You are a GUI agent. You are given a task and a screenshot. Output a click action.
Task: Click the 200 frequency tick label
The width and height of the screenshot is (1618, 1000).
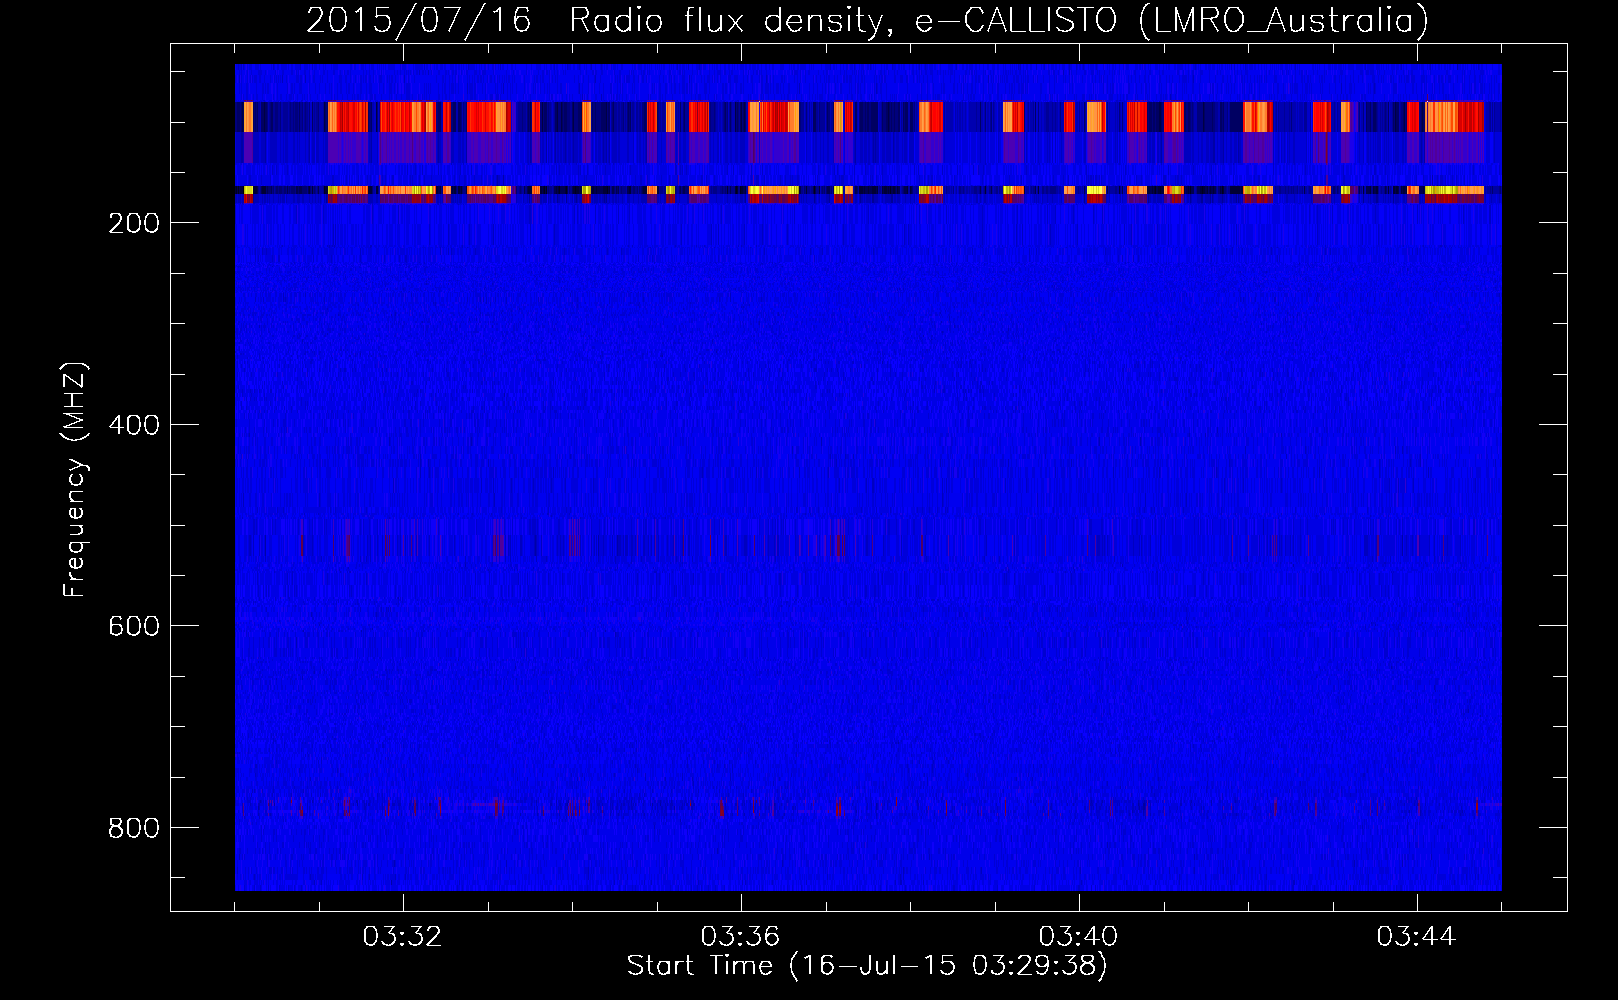pos(134,223)
